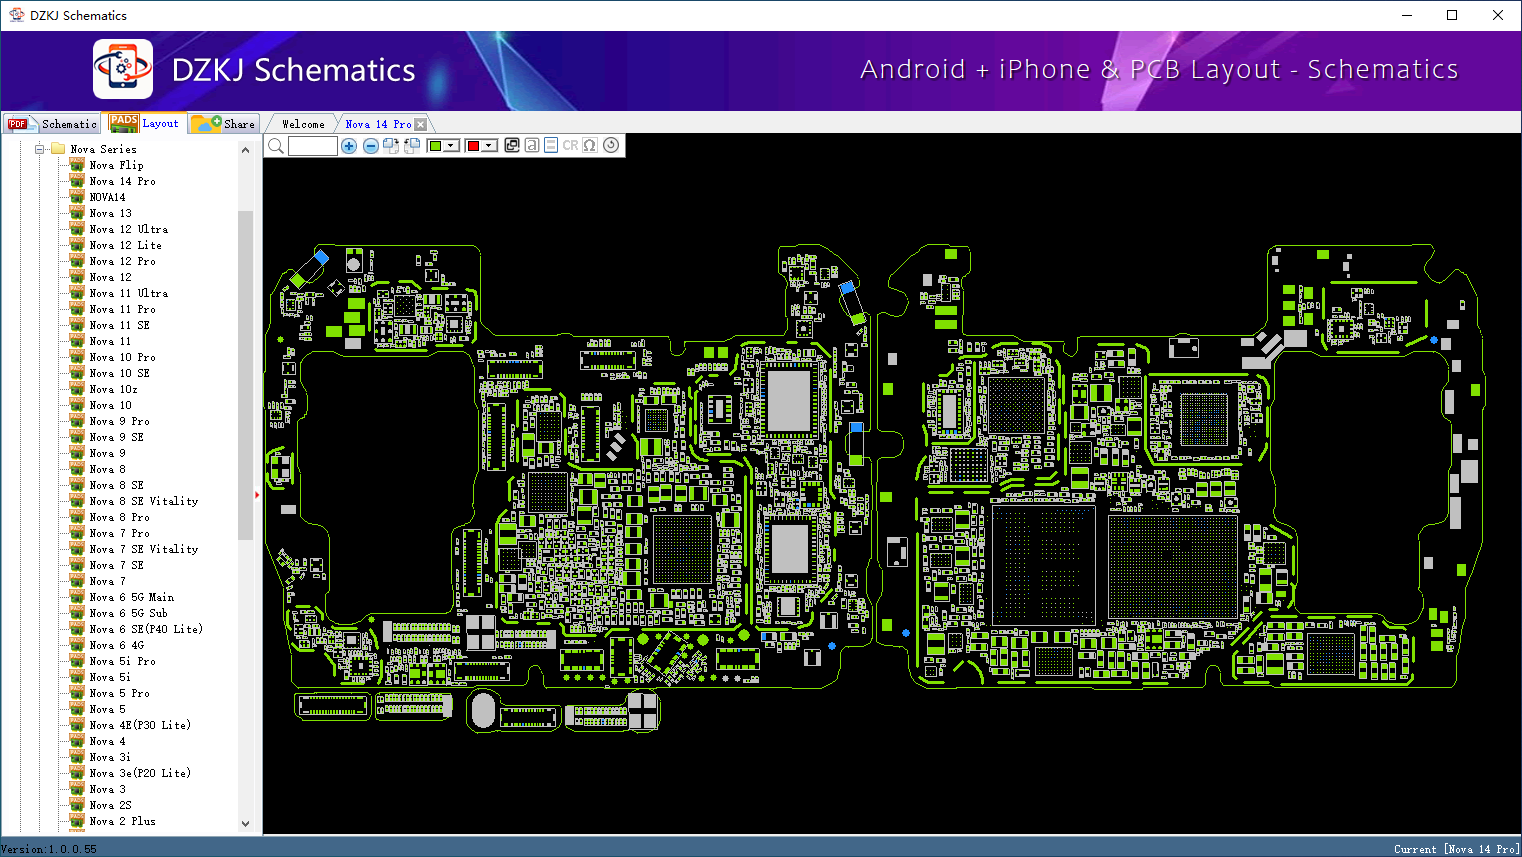
Task: Open the Share tab
Action: pos(224,124)
